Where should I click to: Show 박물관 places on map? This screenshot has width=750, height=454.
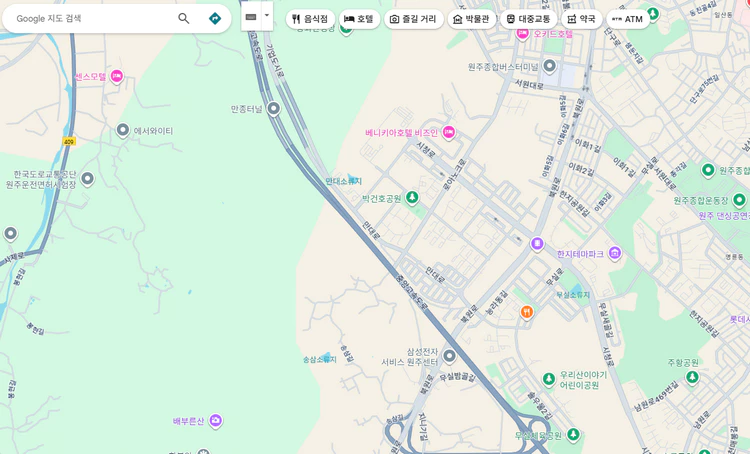pos(471,19)
